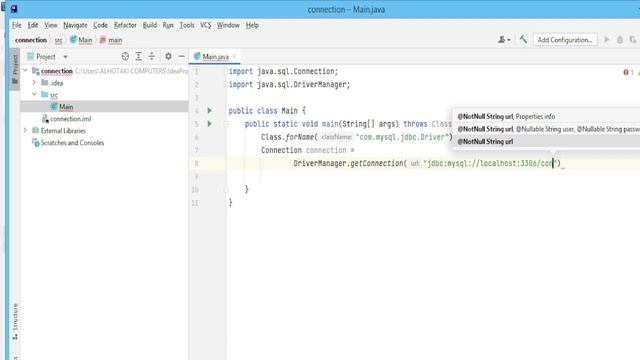Open the Navigate menu
The height and width of the screenshot is (360, 640).
coord(75,25)
